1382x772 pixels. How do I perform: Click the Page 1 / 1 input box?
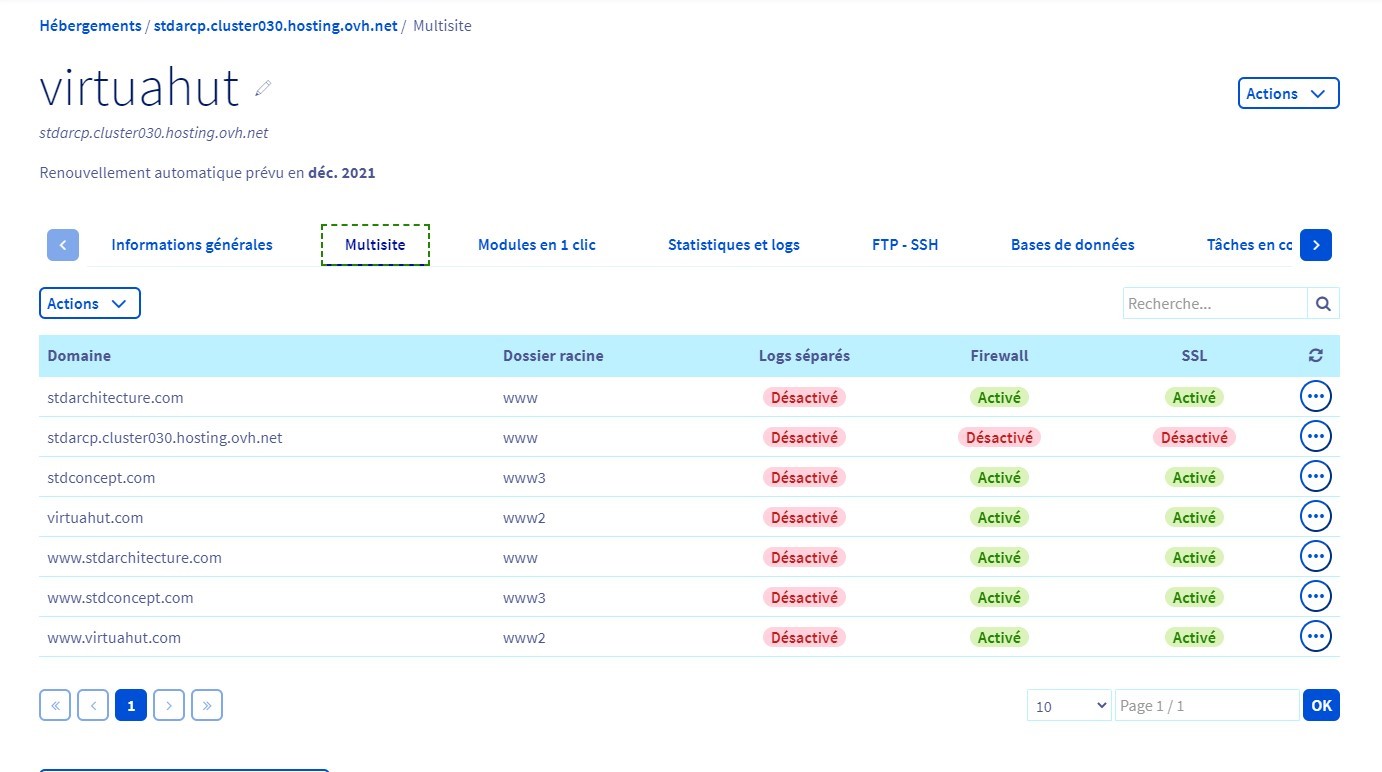tap(1206, 706)
